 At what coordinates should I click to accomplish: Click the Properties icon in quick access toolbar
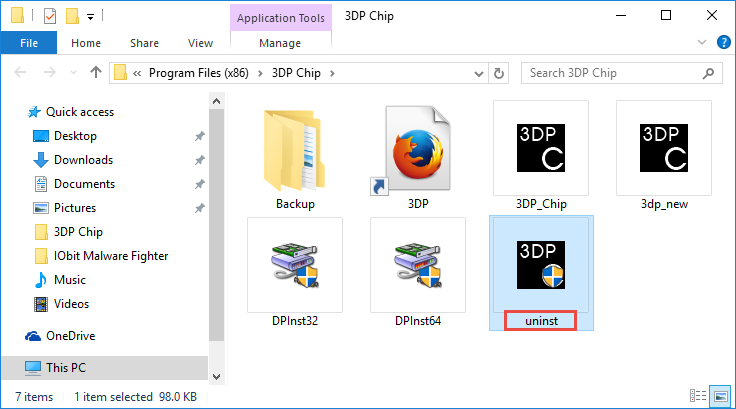click(x=50, y=16)
